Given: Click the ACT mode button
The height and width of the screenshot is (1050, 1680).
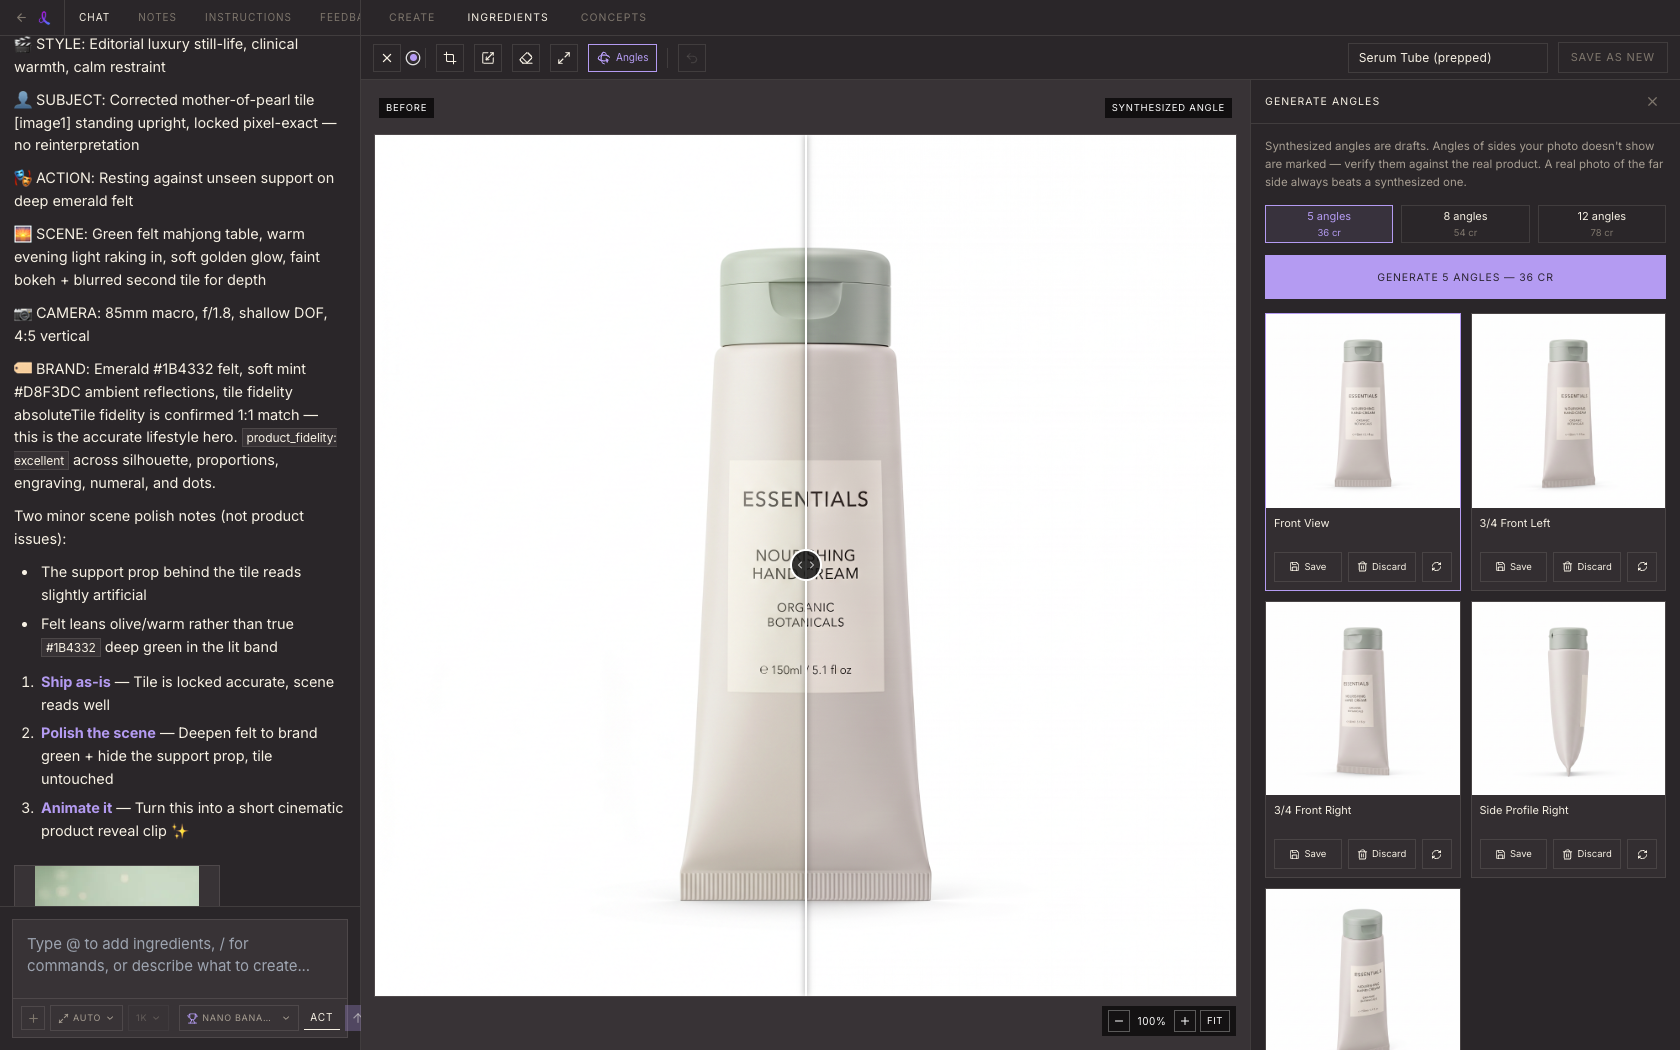Looking at the screenshot, I should 321,1018.
